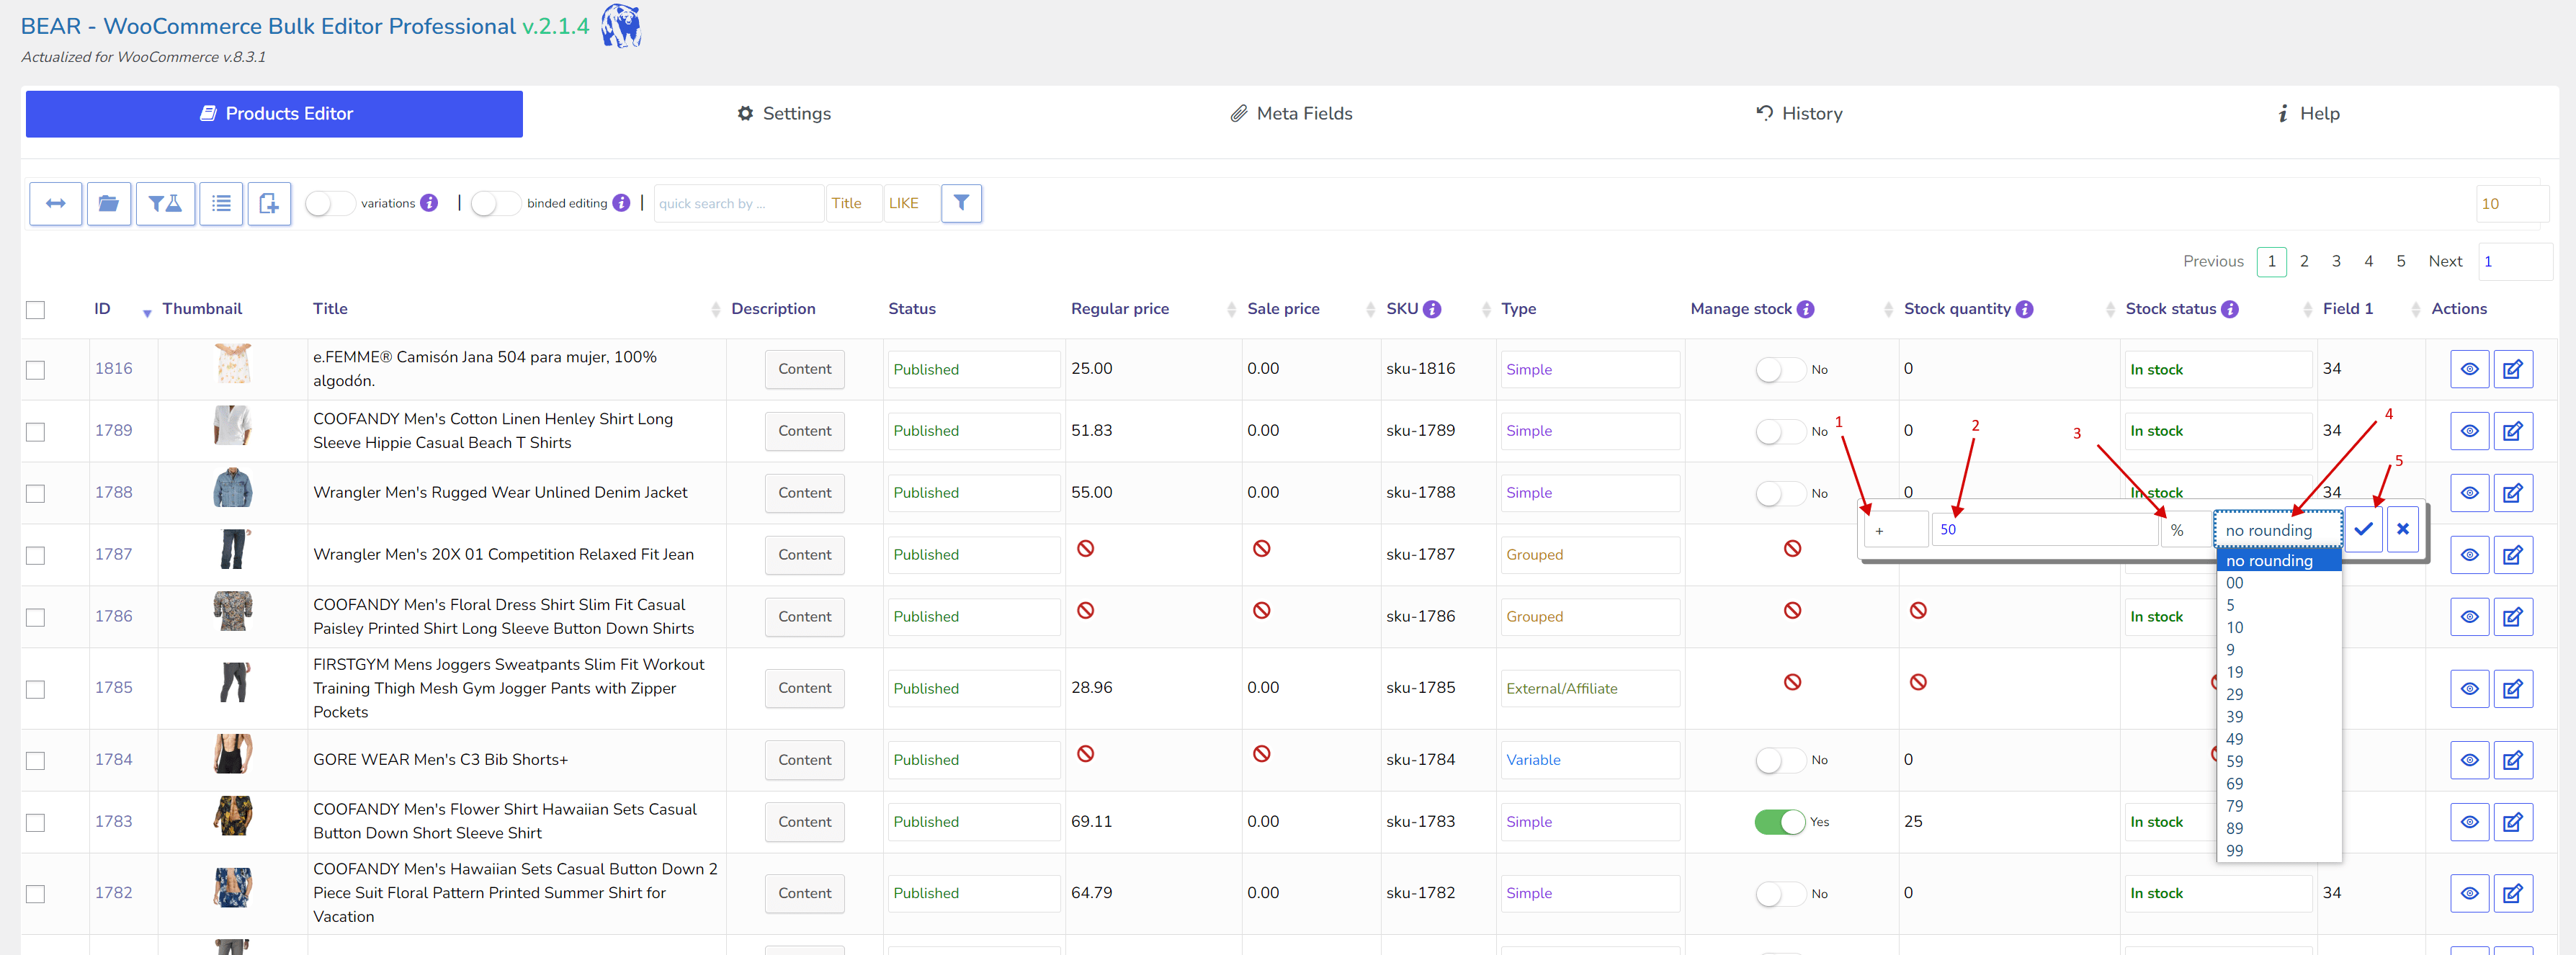
Task: Click the per-page count field showing 10
Action: point(2511,204)
